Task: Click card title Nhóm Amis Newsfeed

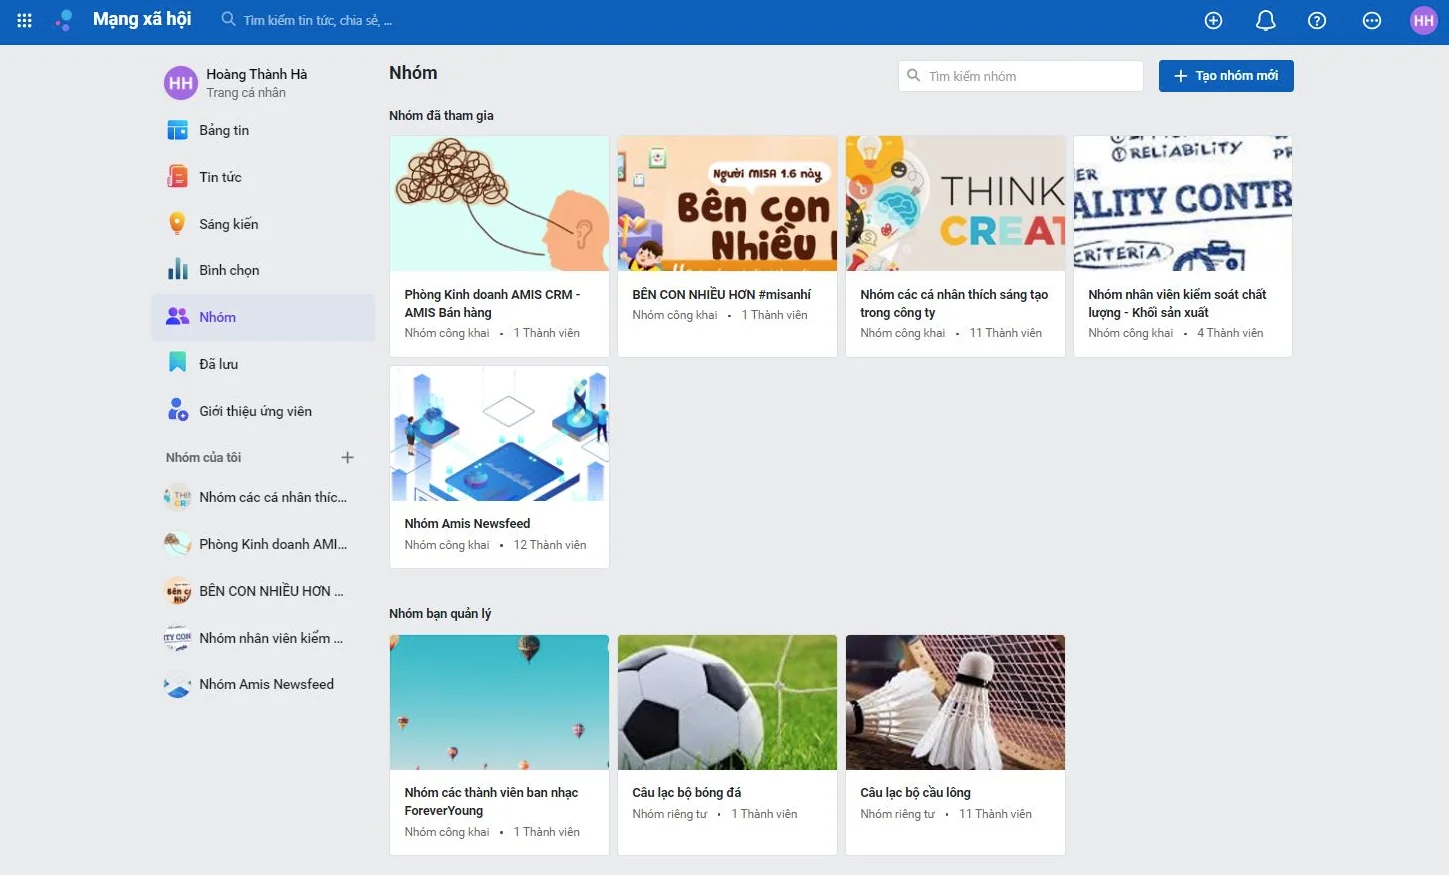Action: (x=467, y=523)
